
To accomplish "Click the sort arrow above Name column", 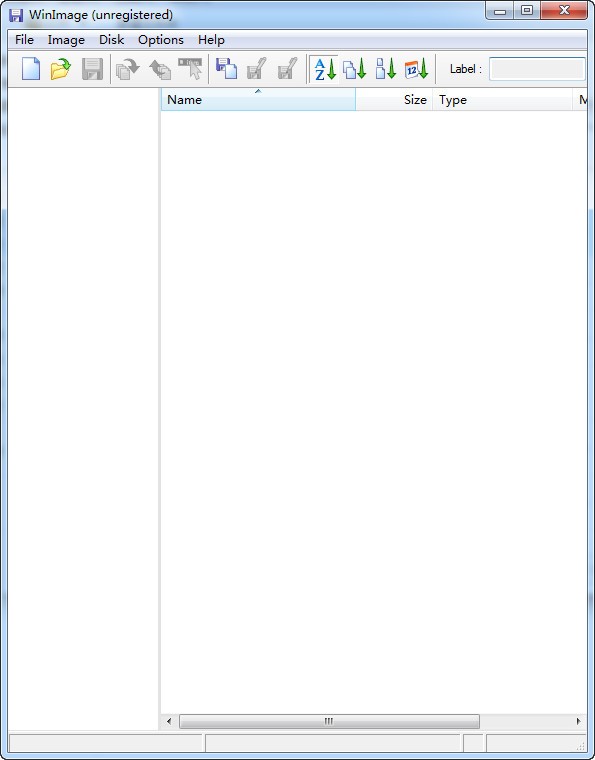I will [258, 91].
